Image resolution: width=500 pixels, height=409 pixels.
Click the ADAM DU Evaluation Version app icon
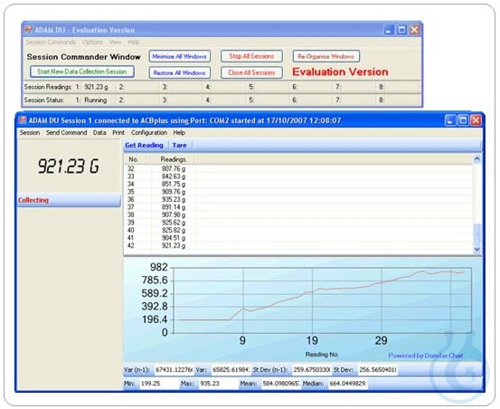pos(29,30)
